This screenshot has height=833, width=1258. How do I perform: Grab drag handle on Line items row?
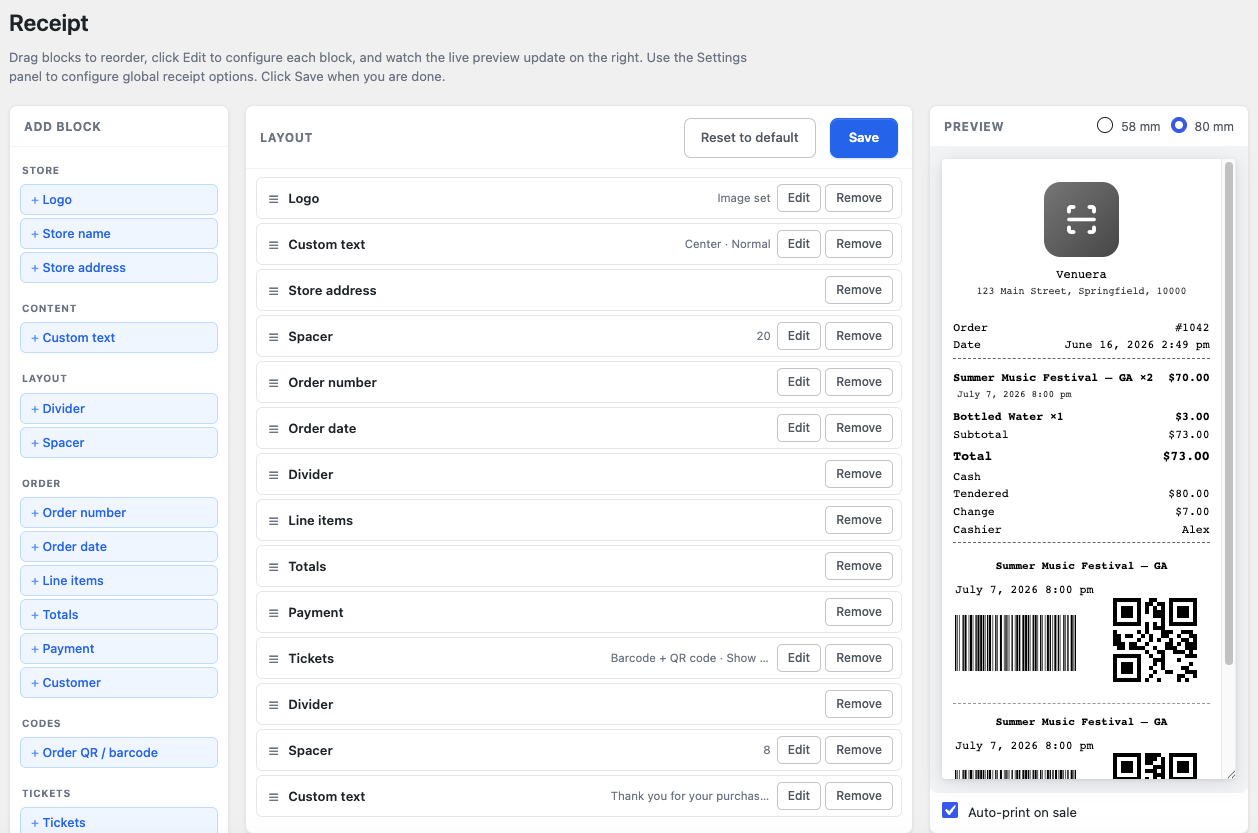[273, 521]
